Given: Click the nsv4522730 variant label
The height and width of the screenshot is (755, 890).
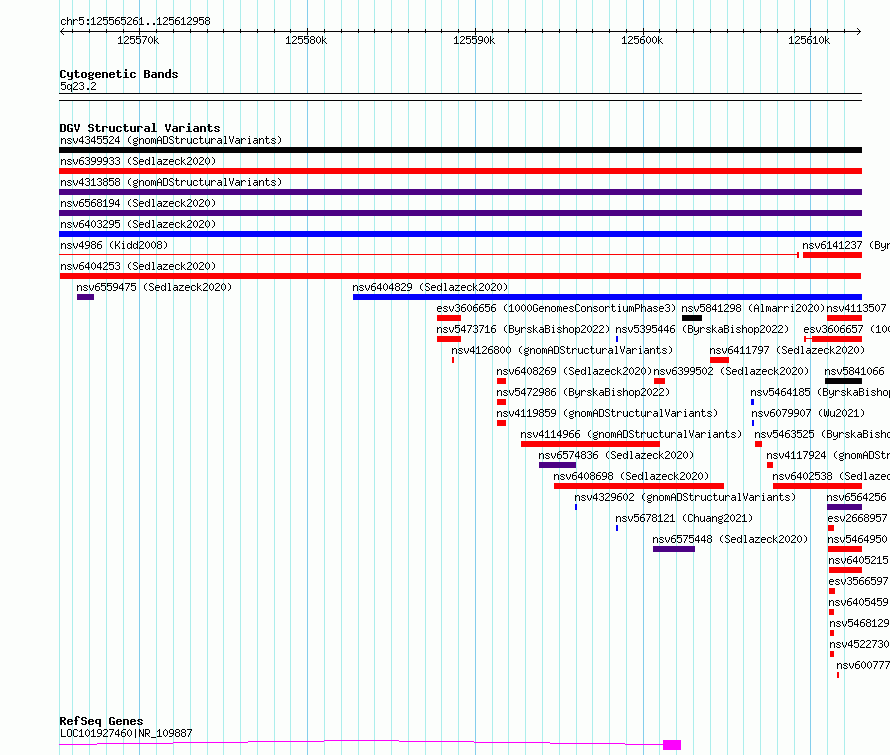Looking at the screenshot, I should pos(859,644).
